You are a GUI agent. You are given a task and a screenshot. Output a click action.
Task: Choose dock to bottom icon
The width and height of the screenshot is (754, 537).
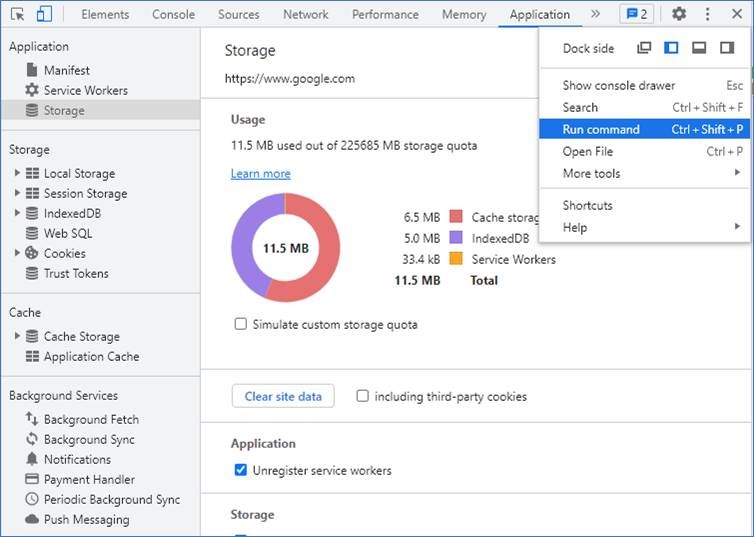[699, 48]
